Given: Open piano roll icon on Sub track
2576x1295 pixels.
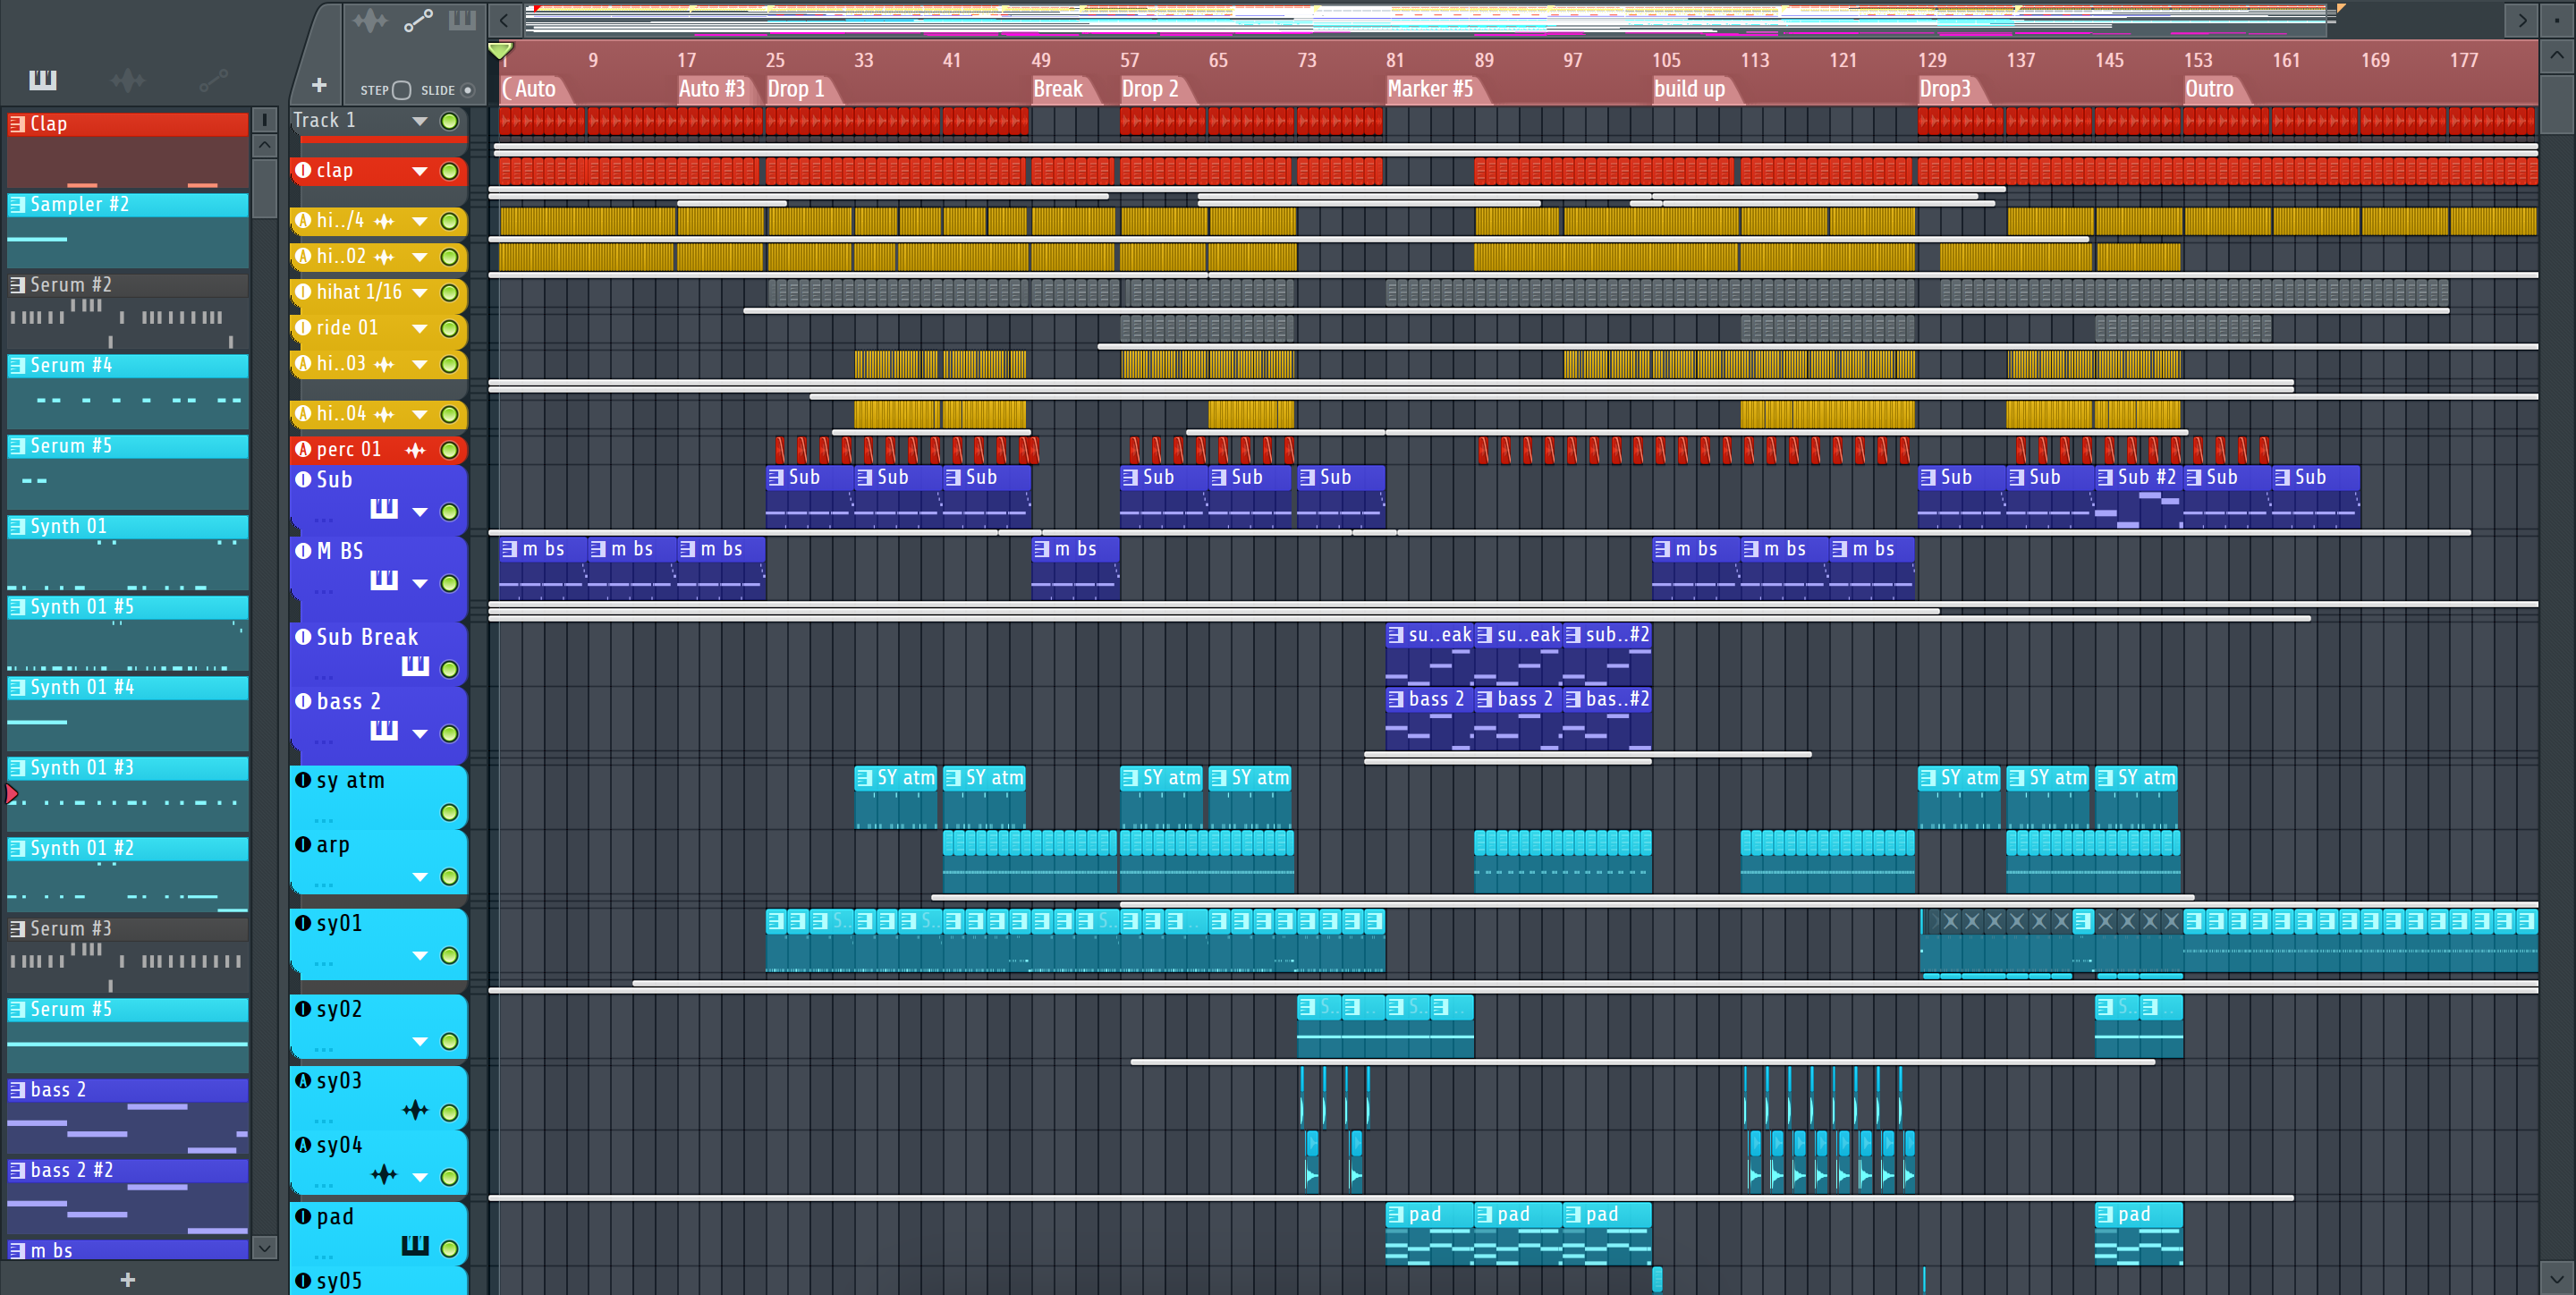Looking at the screenshot, I should coord(384,509).
